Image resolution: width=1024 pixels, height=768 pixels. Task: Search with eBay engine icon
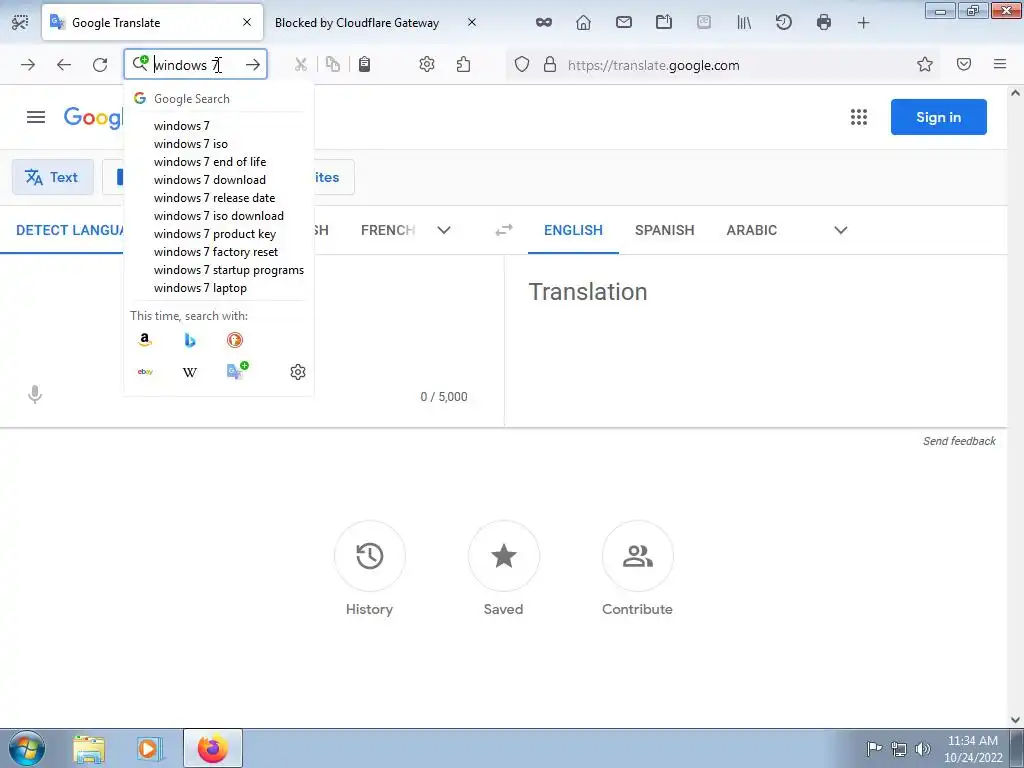(145, 372)
